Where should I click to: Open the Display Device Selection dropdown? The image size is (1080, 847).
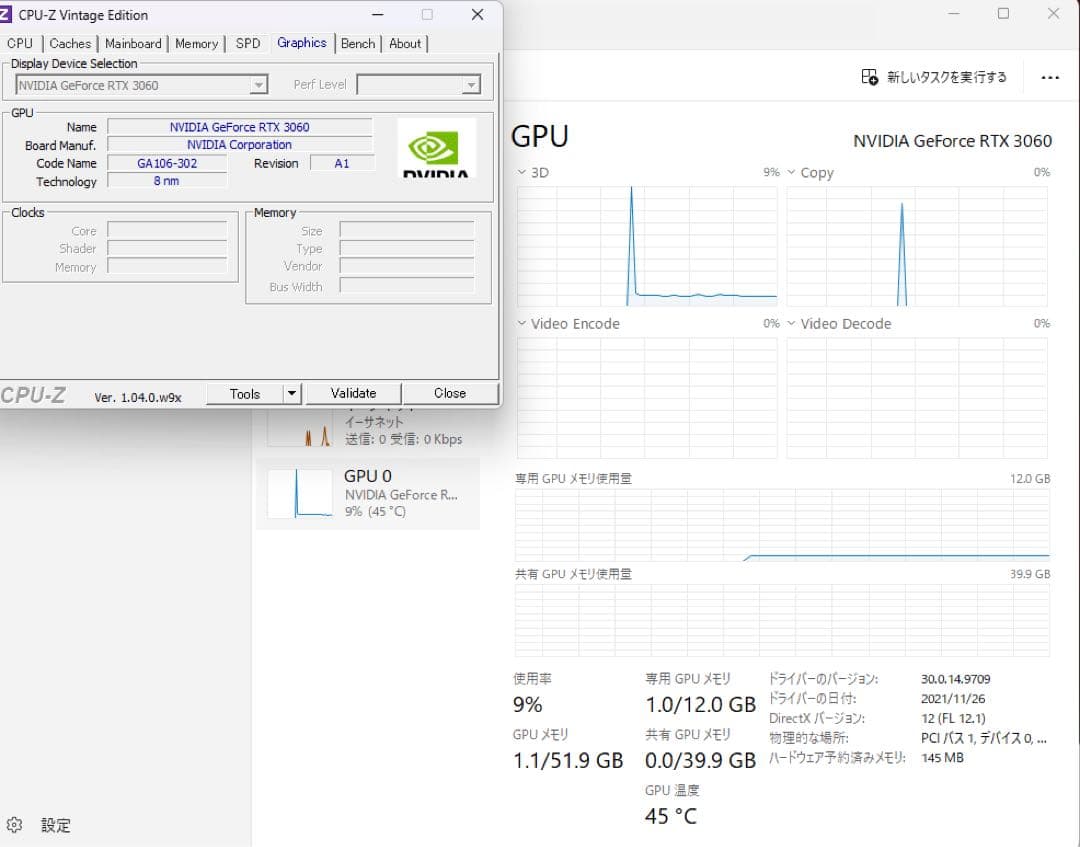(259, 86)
